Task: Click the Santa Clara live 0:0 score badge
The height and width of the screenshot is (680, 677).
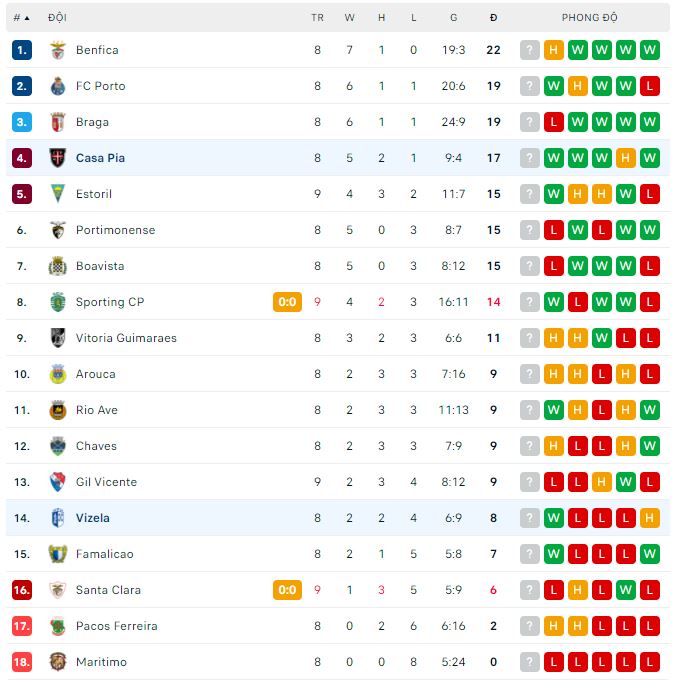Action: 287,590
